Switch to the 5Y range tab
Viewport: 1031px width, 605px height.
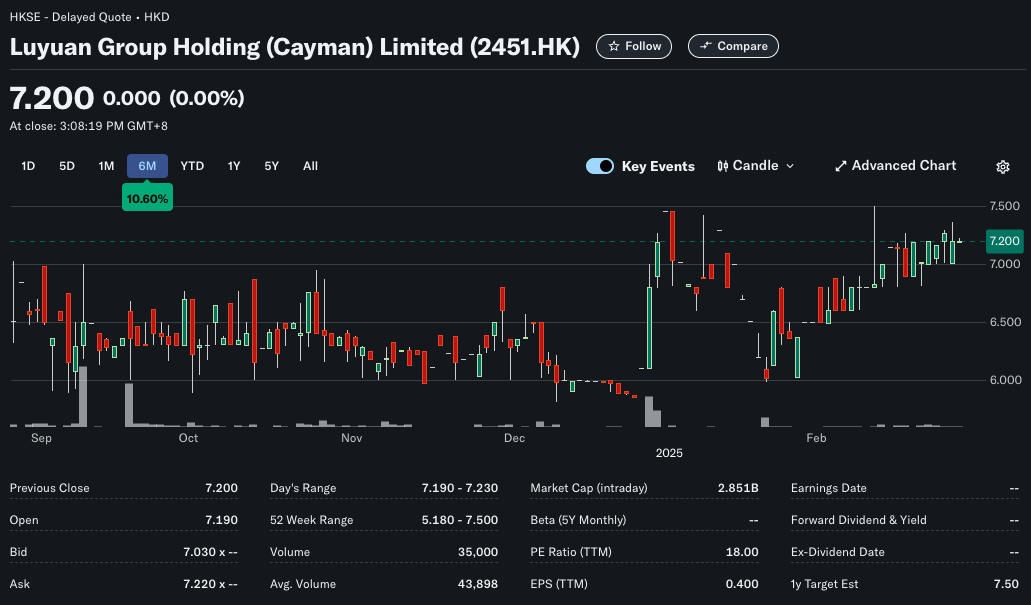click(272, 166)
